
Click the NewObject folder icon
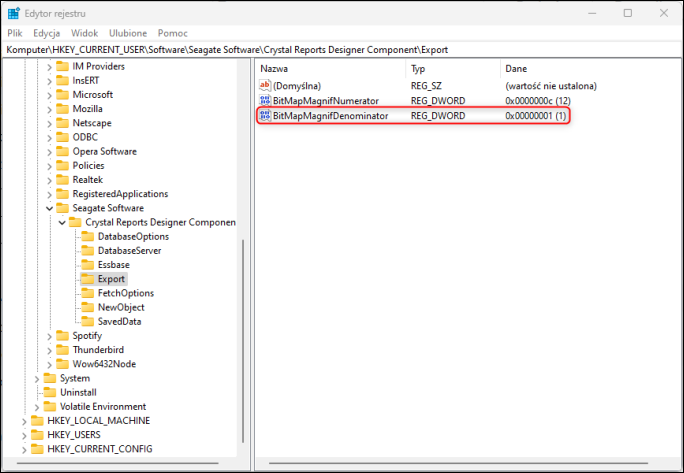88,307
